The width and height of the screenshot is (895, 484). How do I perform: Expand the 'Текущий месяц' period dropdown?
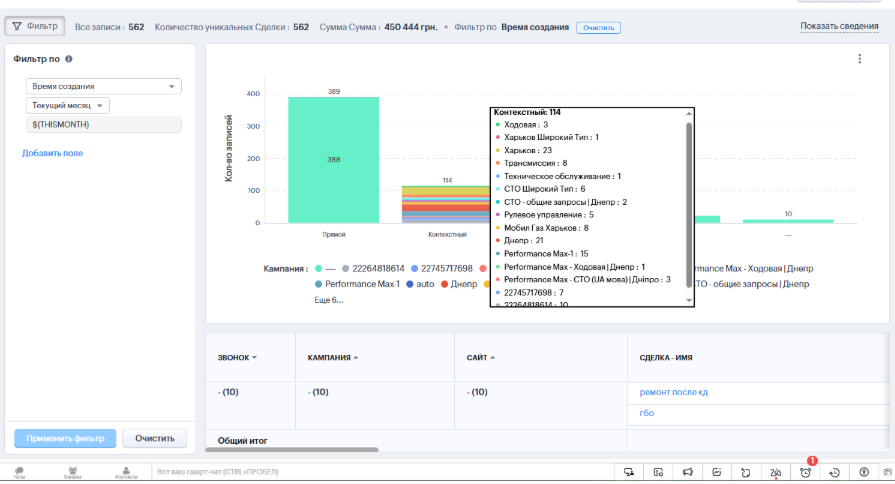click(x=68, y=106)
